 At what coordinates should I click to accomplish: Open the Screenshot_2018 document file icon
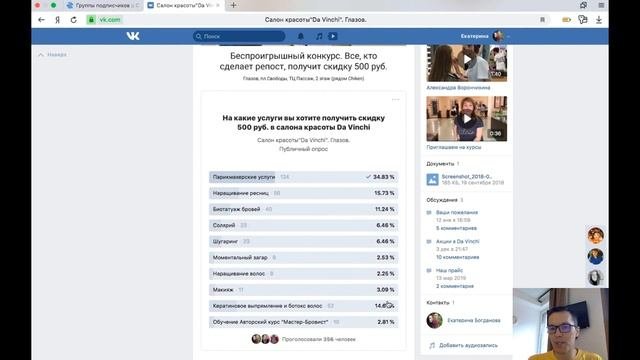click(432, 180)
